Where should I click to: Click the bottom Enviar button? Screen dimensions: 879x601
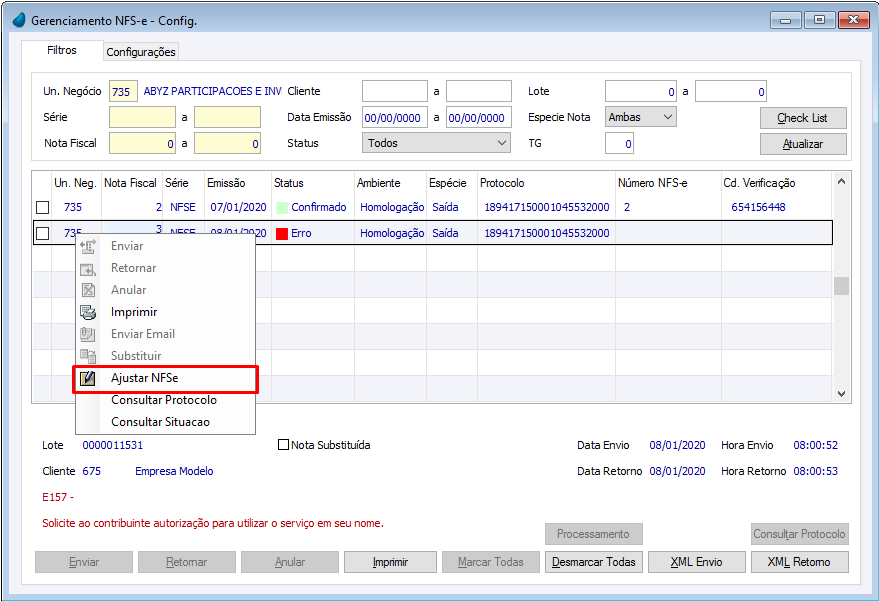click(84, 562)
